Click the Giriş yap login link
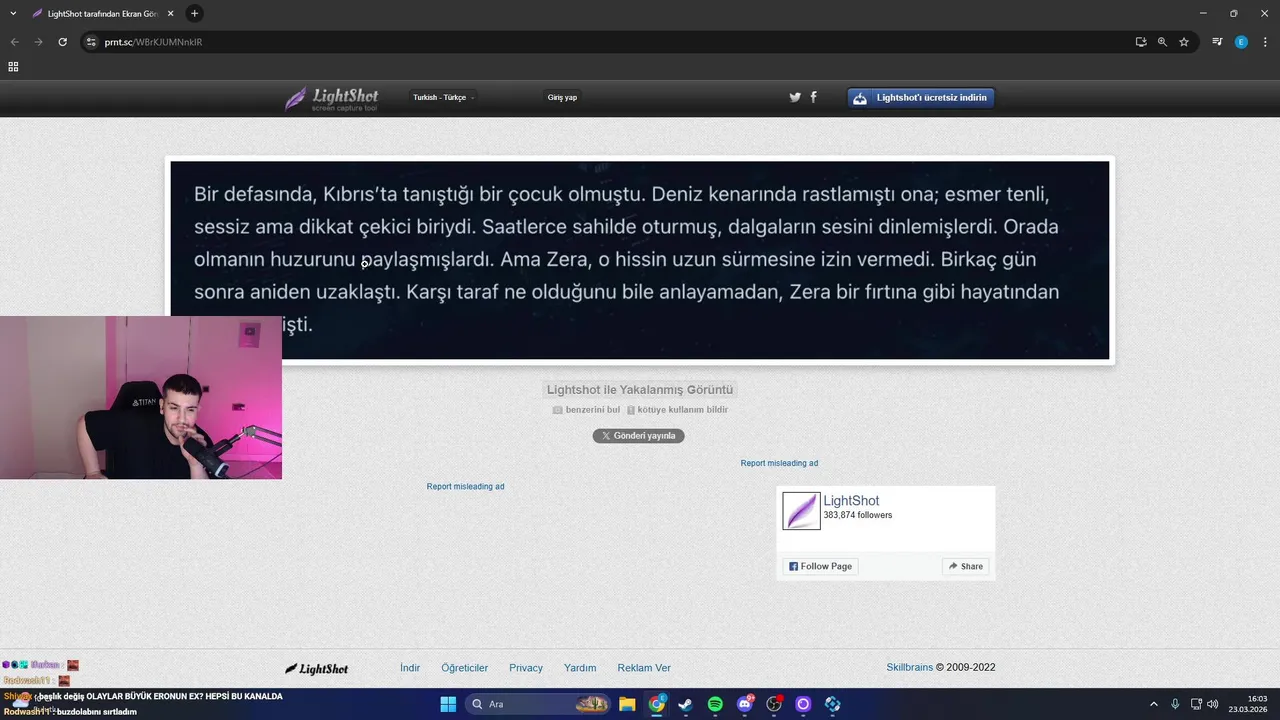 tap(562, 97)
